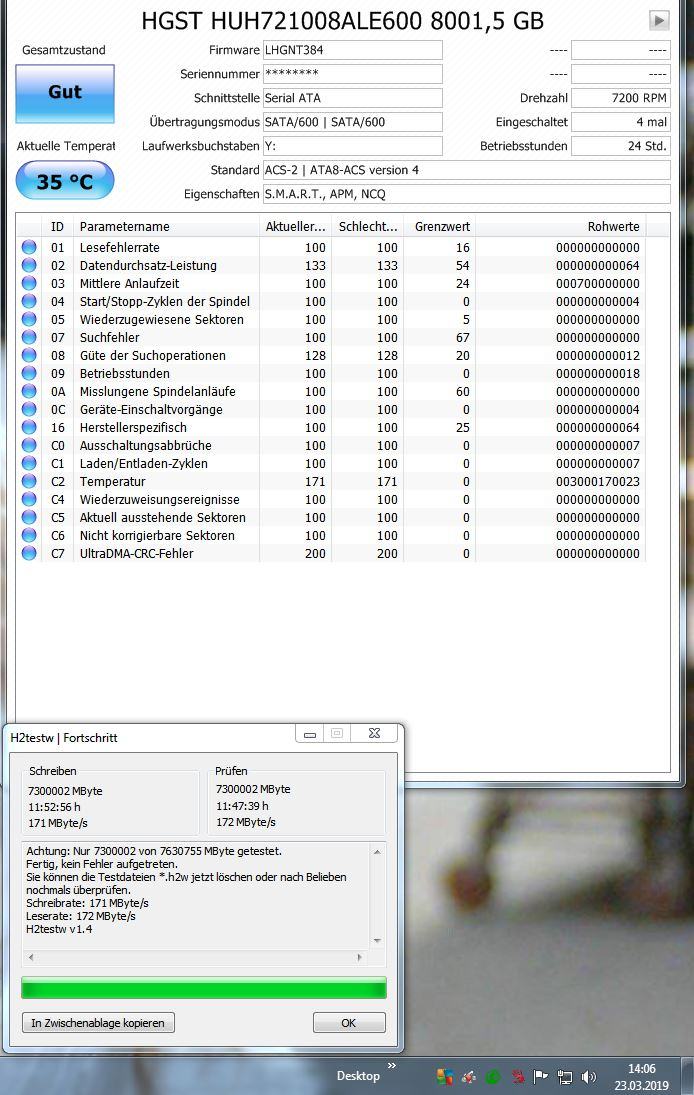The image size is (694, 1095).
Task: Click the Betriebsstunden value 24 Std.
Action: (x=621, y=146)
